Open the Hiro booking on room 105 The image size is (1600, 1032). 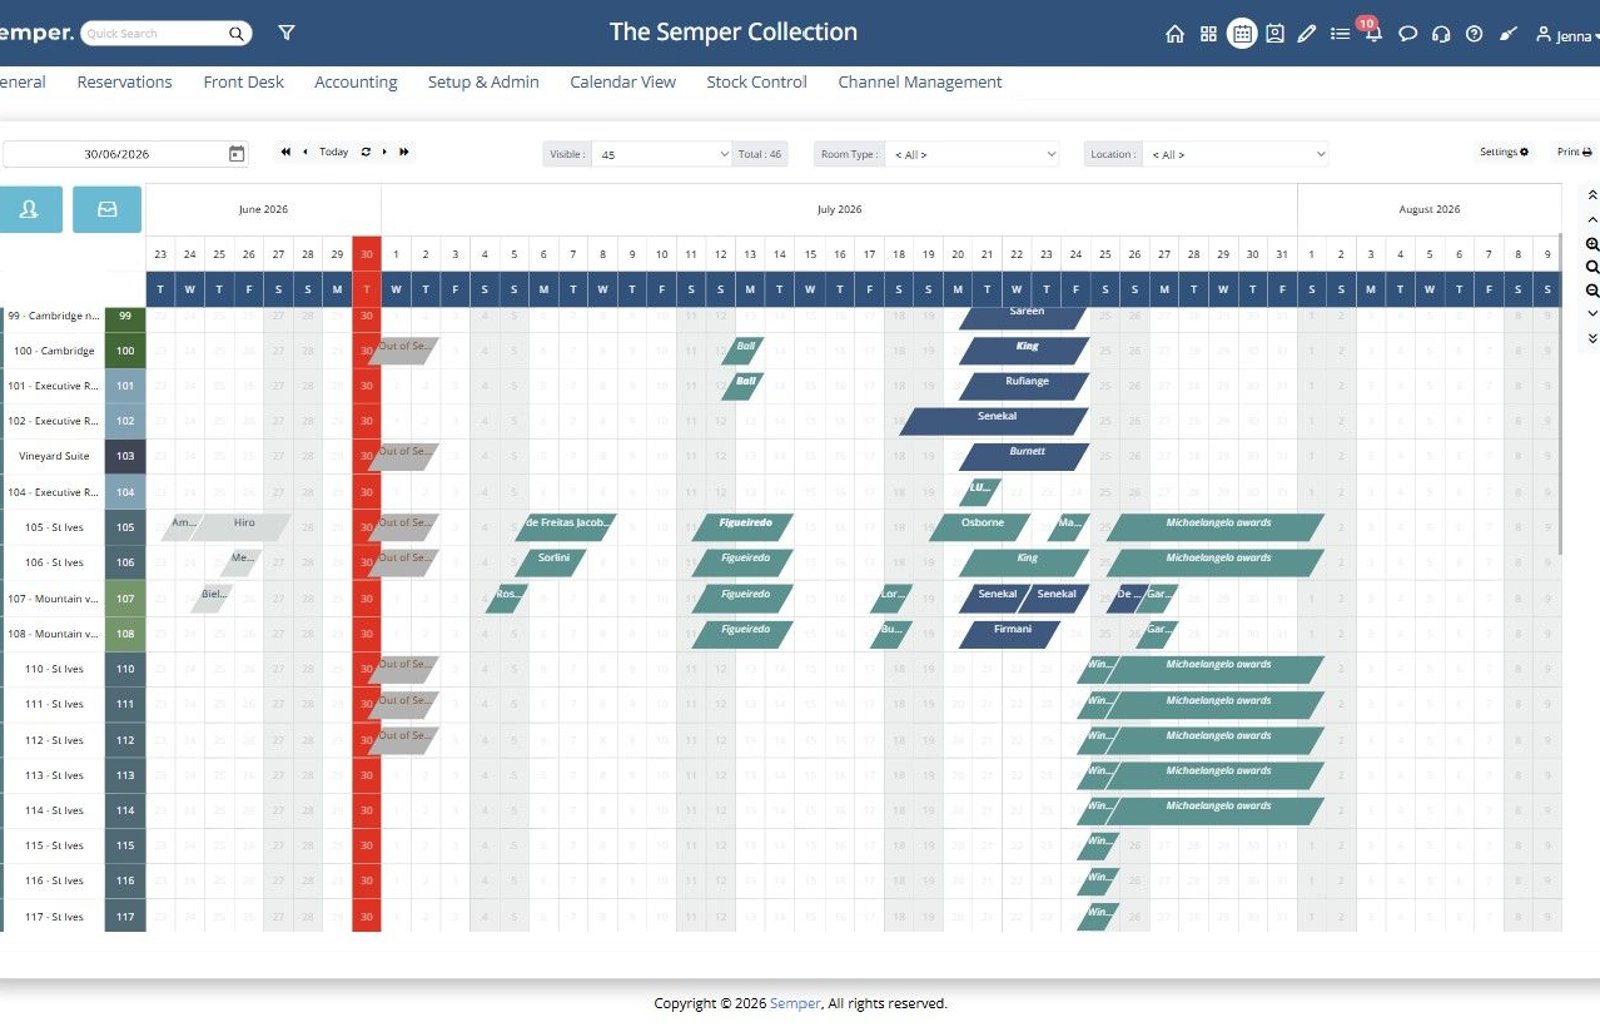point(241,527)
